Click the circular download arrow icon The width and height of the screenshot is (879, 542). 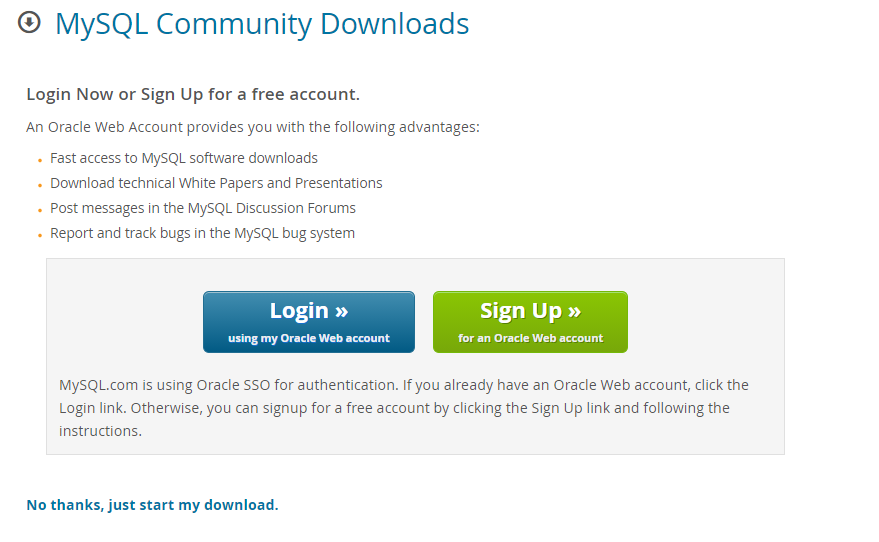(x=29, y=23)
